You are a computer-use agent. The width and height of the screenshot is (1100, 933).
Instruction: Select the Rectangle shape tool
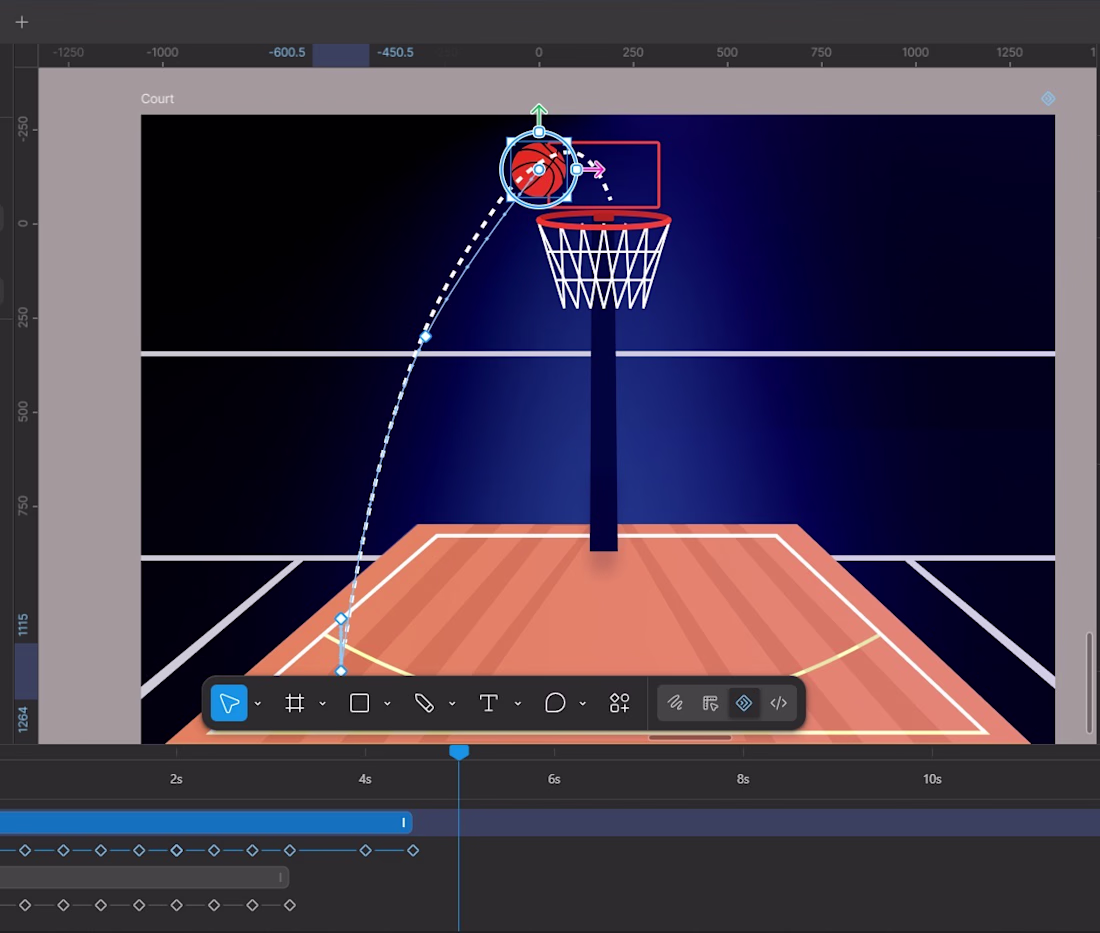pos(359,703)
